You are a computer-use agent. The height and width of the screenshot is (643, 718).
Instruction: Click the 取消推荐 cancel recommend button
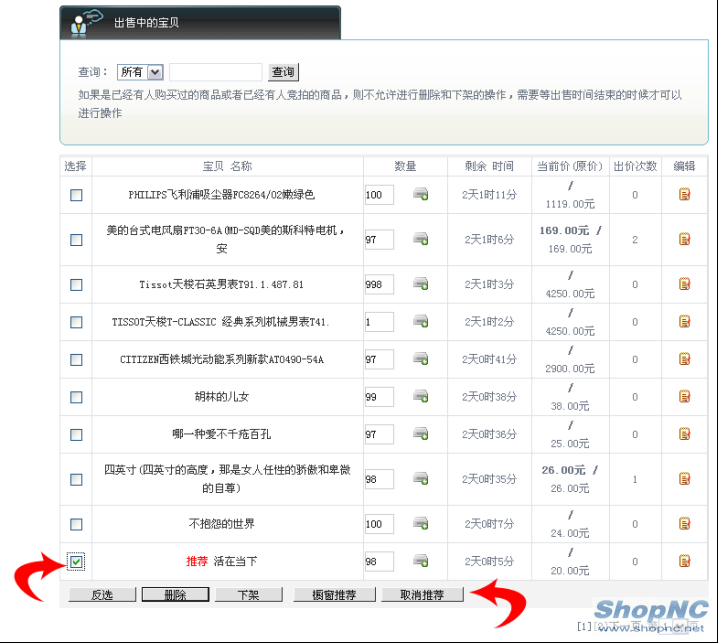coord(422,595)
